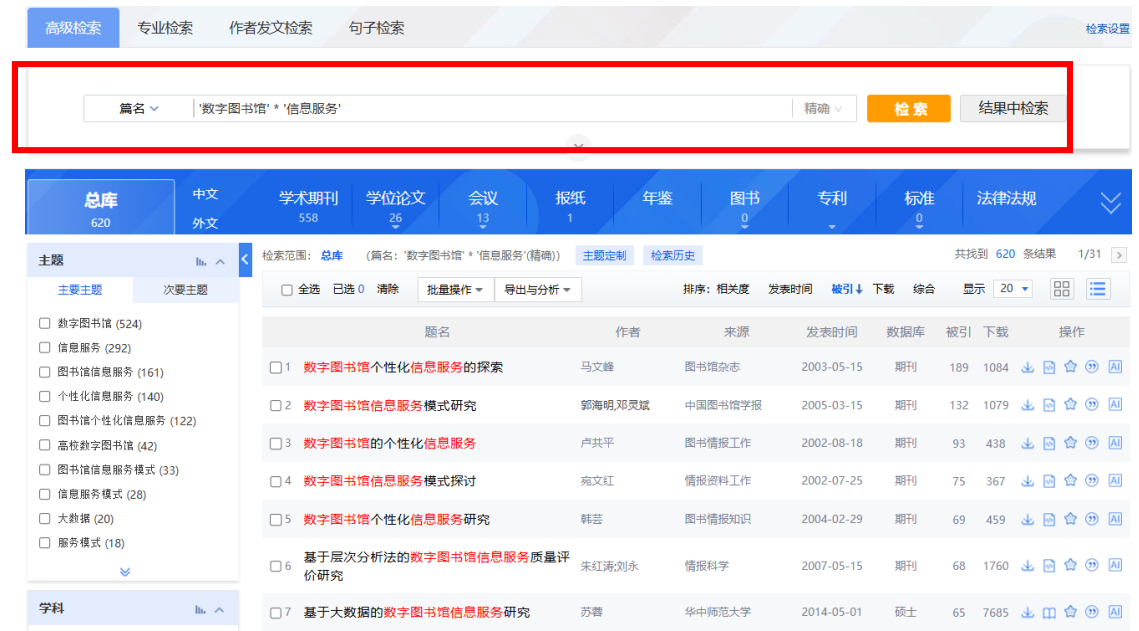Click the favorite star icon on row 3
Viewport: 1139px width, 631px height.
pos(1070,443)
